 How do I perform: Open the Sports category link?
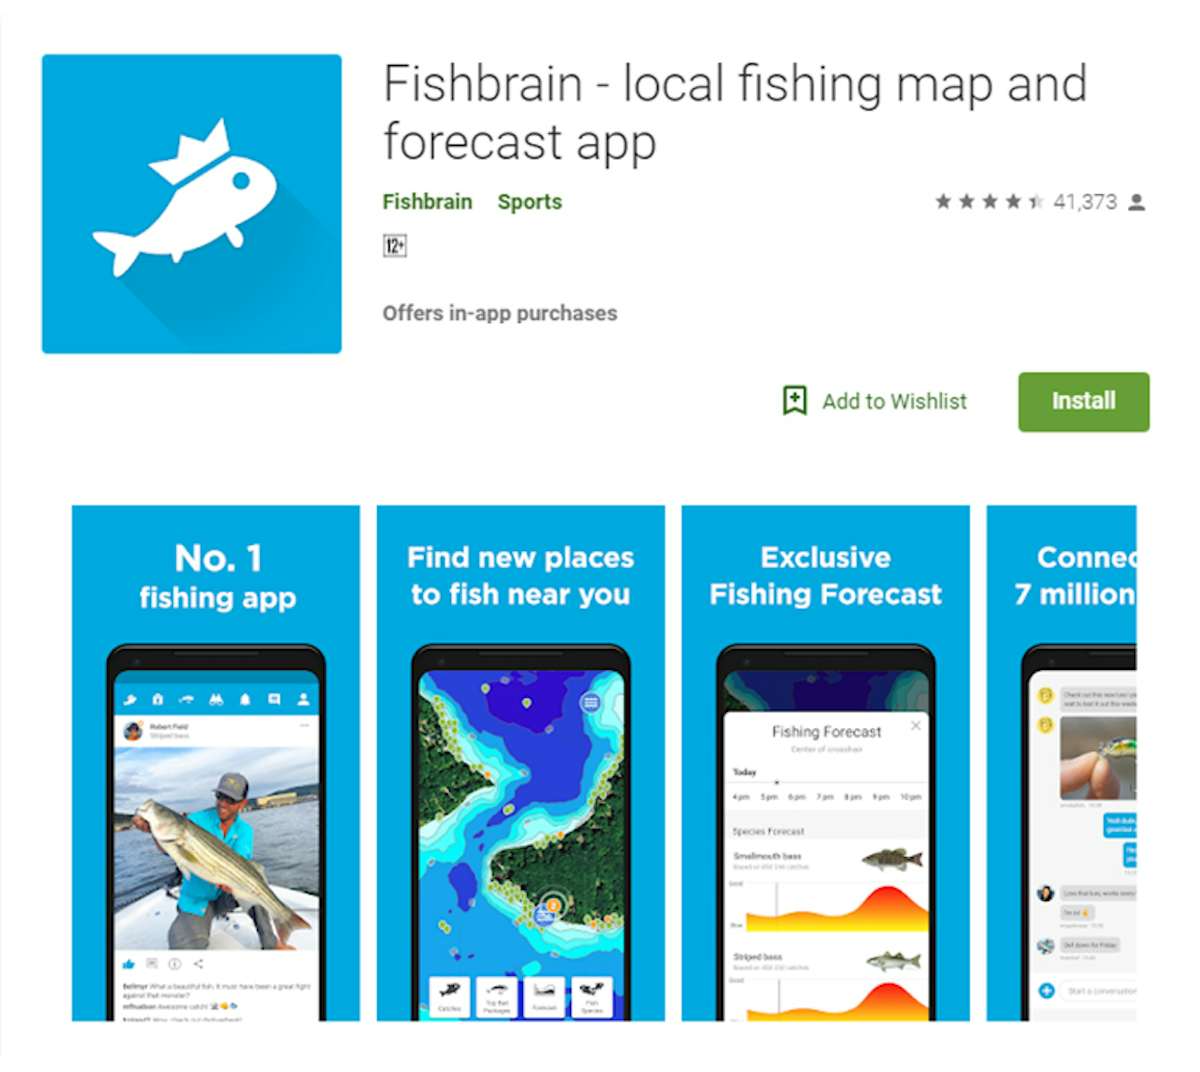click(x=530, y=202)
